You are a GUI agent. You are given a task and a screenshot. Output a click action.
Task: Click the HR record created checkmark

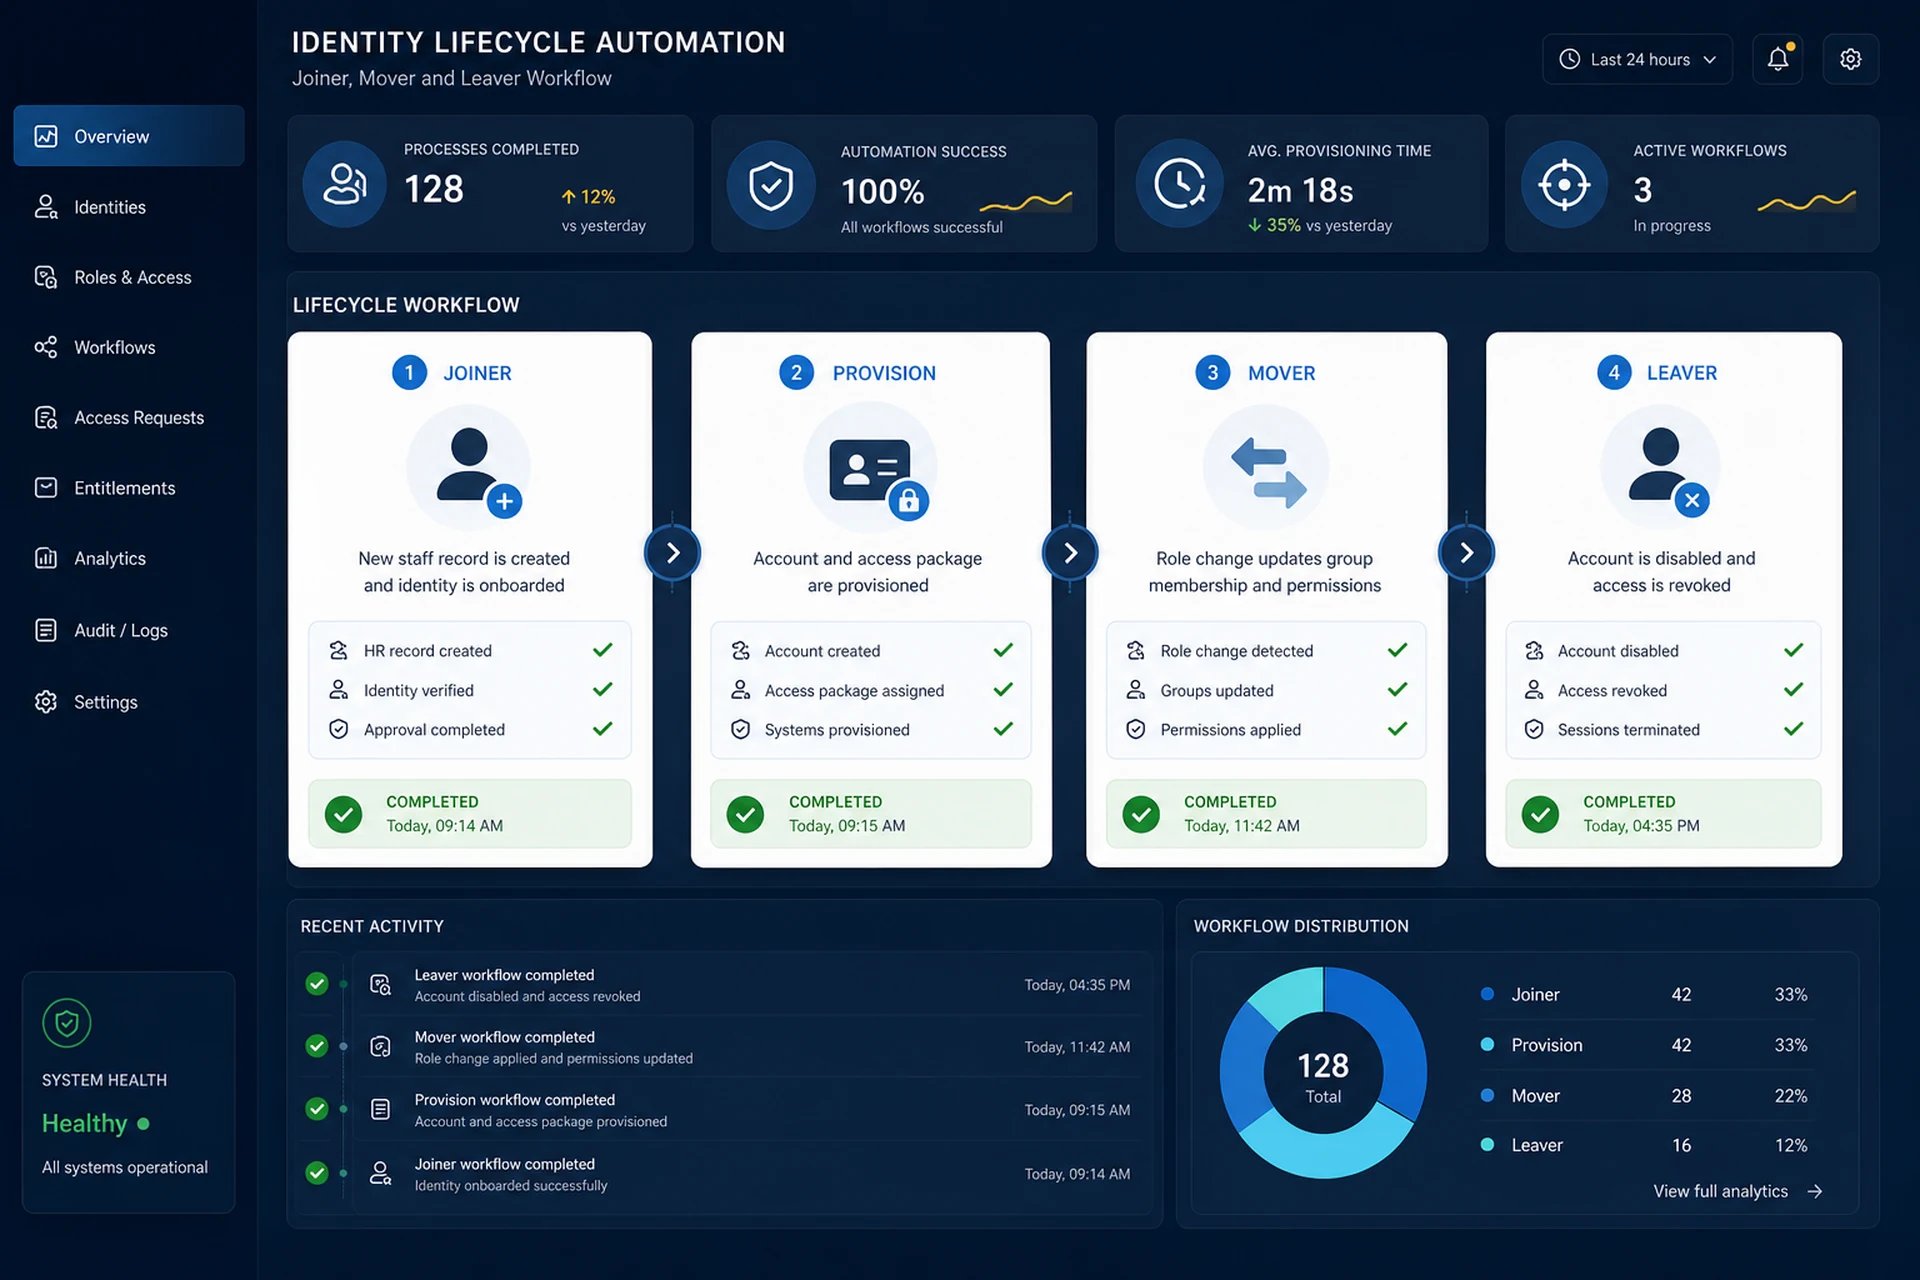[602, 650]
